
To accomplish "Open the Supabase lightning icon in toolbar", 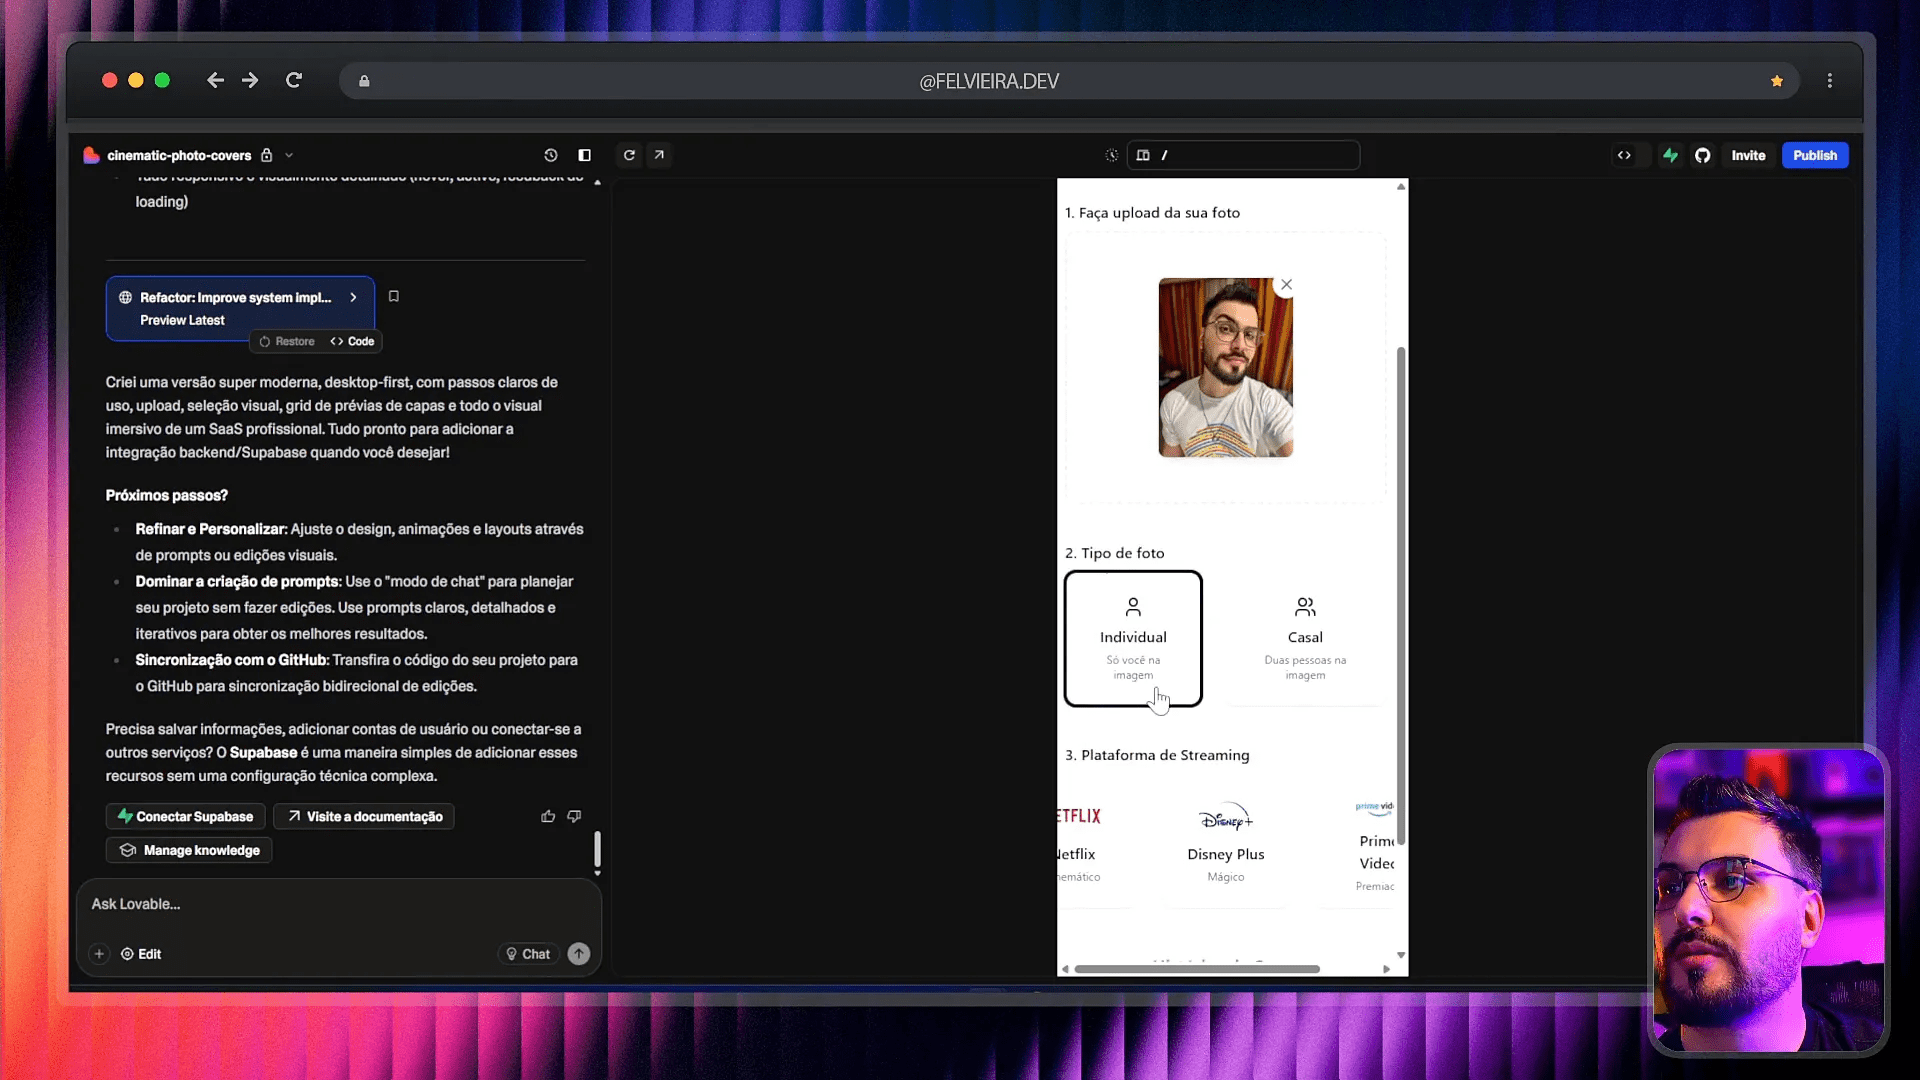I will 1670,155.
